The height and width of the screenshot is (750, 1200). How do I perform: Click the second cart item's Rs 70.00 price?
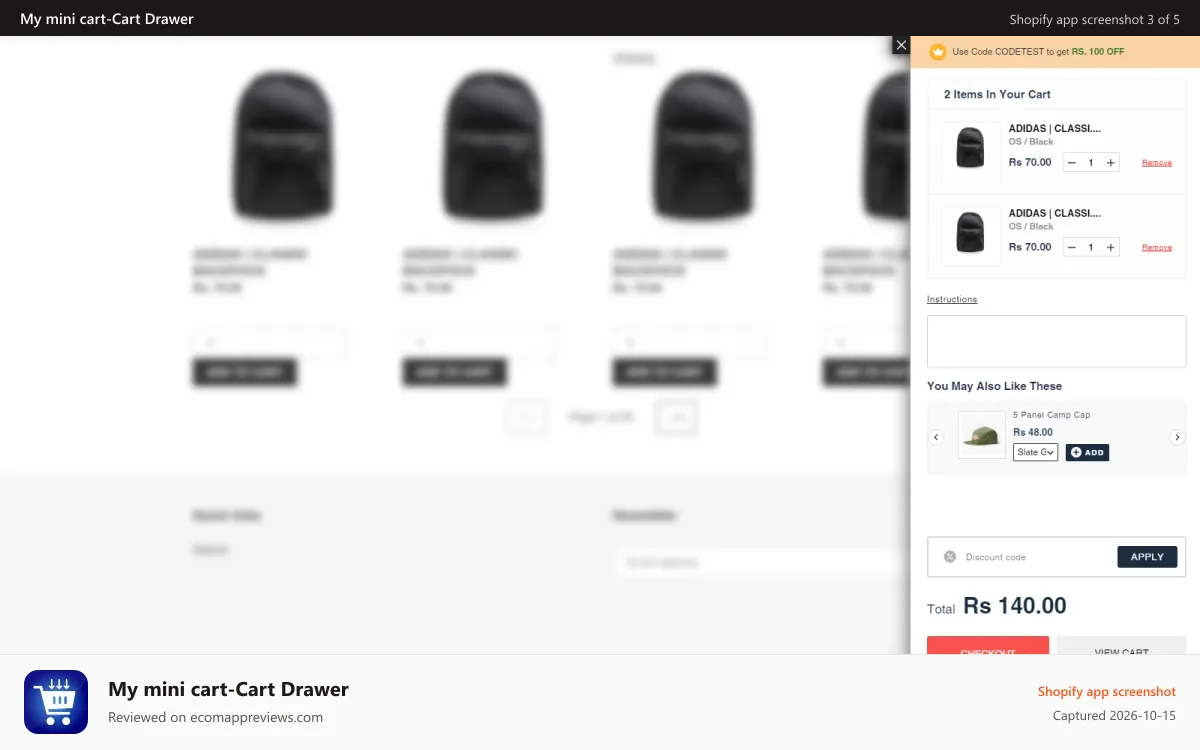pyautogui.click(x=1030, y=247)
